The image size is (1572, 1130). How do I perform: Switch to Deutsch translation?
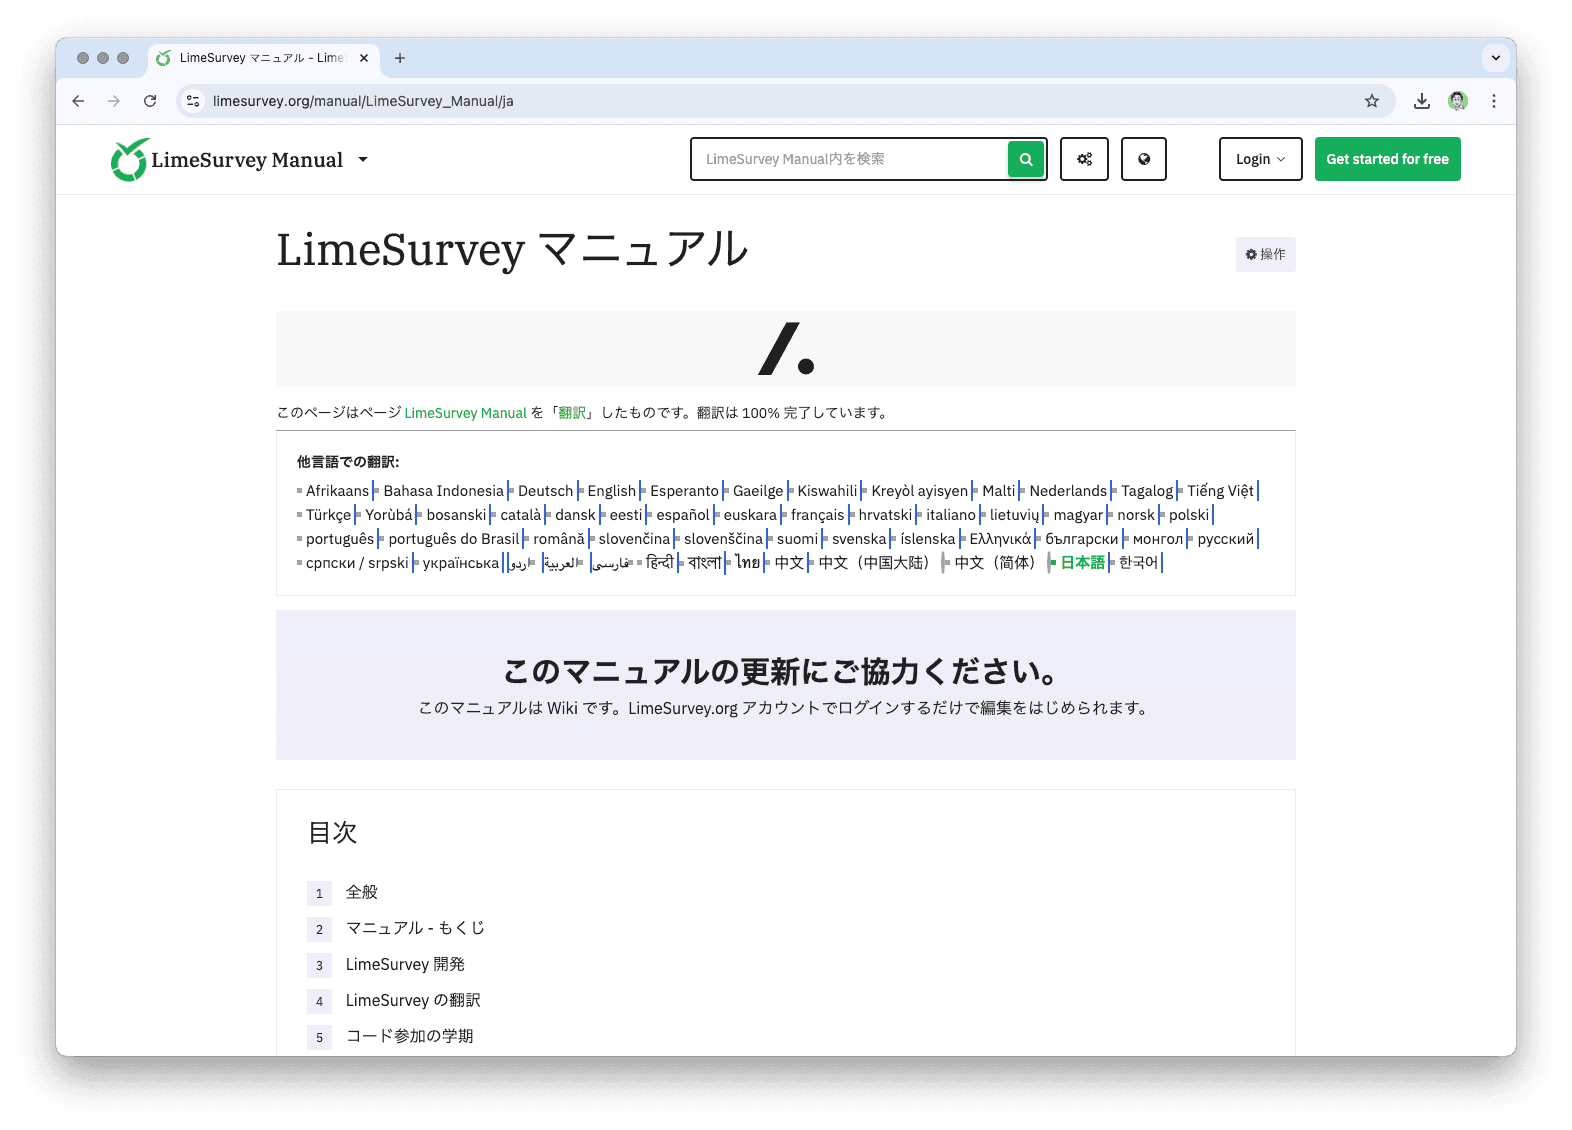click(x=546, y=491)
